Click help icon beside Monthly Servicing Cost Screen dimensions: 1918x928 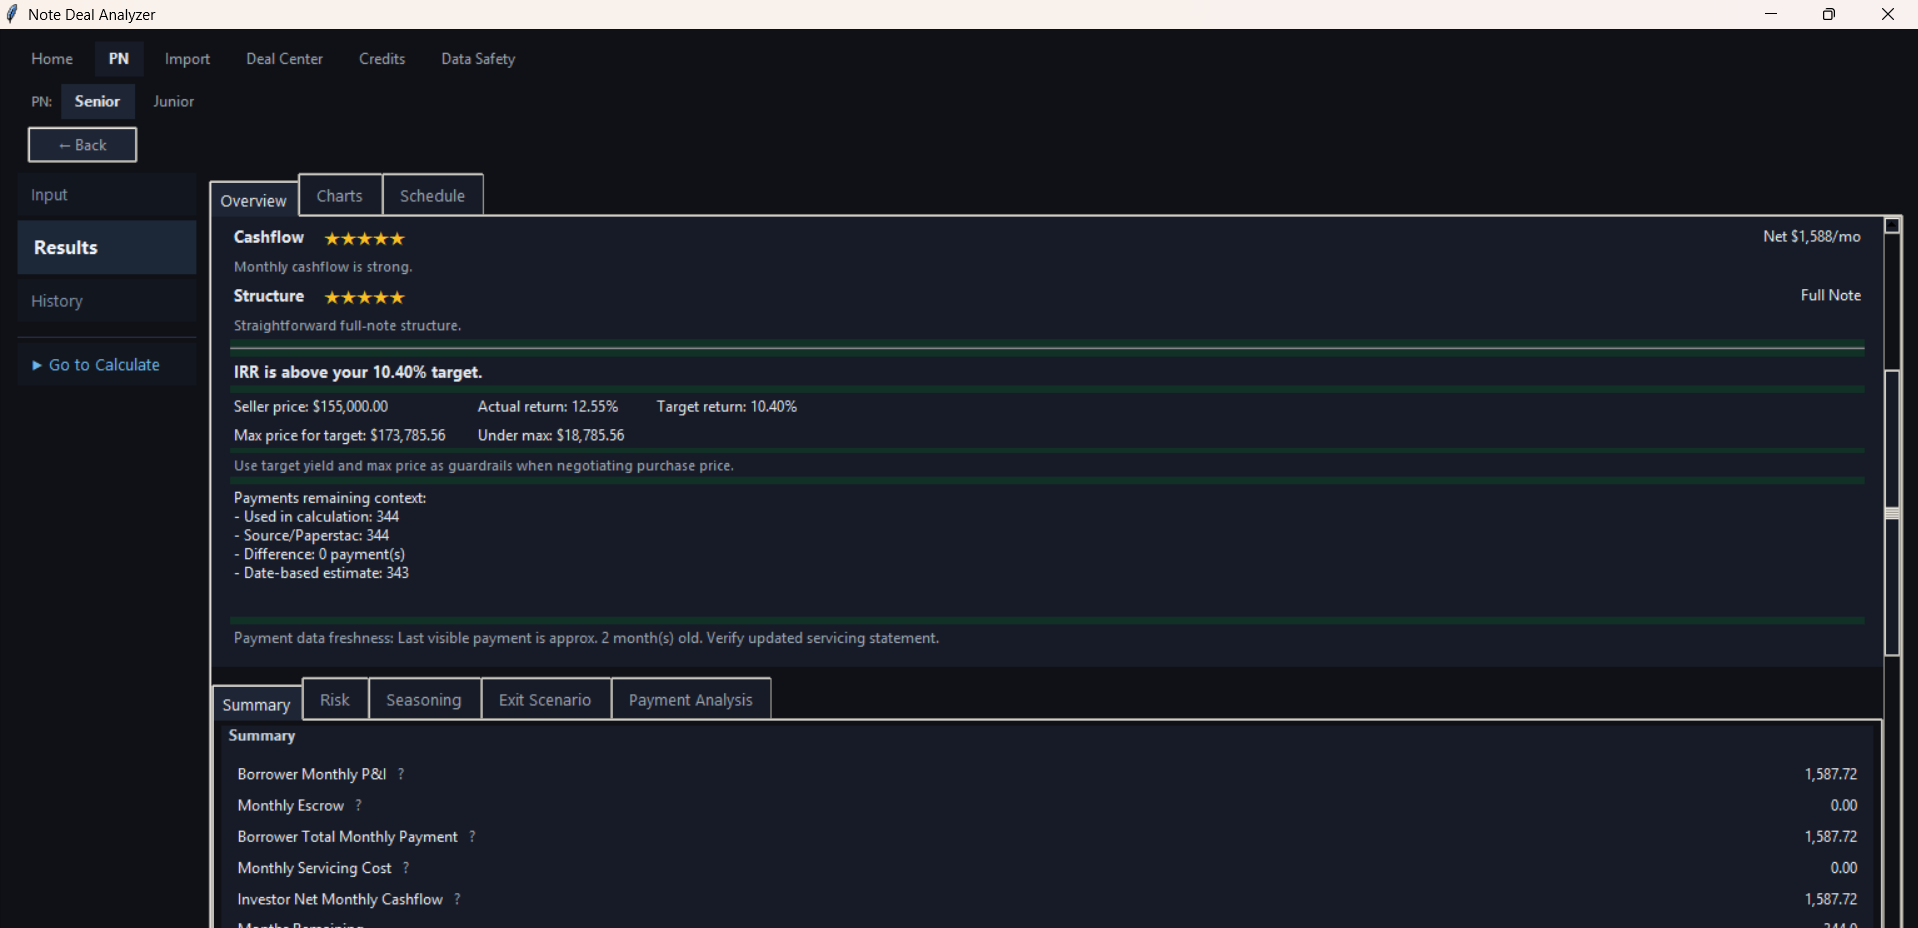click(406, 868)
